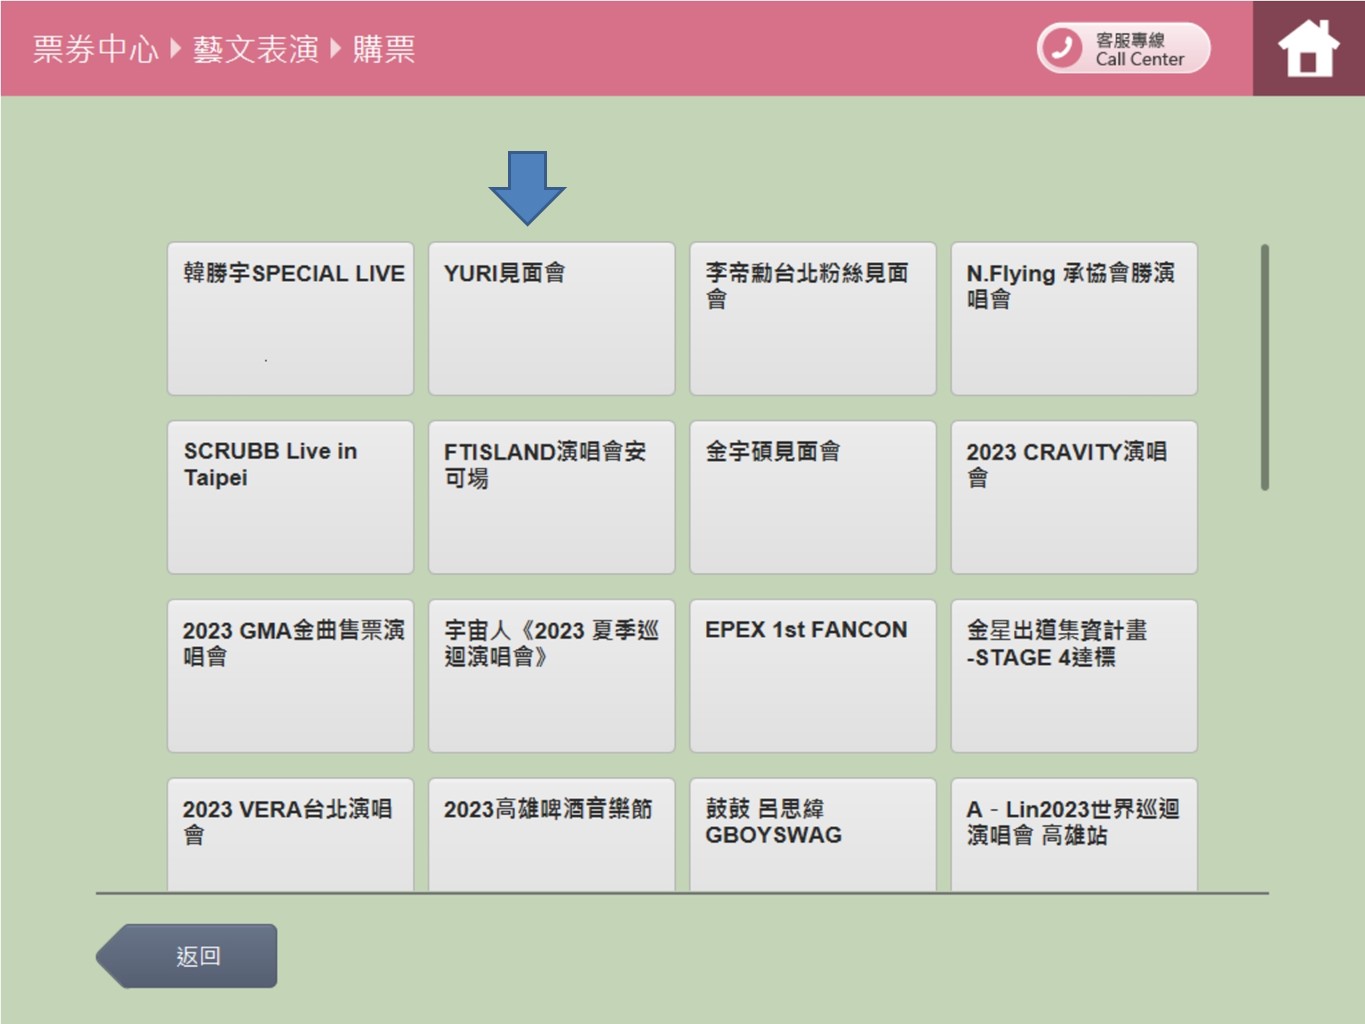This screenshot has width=1365, height=1024.
Task: Open SCRUBB Live in Taipei
Action: [290, 496]
